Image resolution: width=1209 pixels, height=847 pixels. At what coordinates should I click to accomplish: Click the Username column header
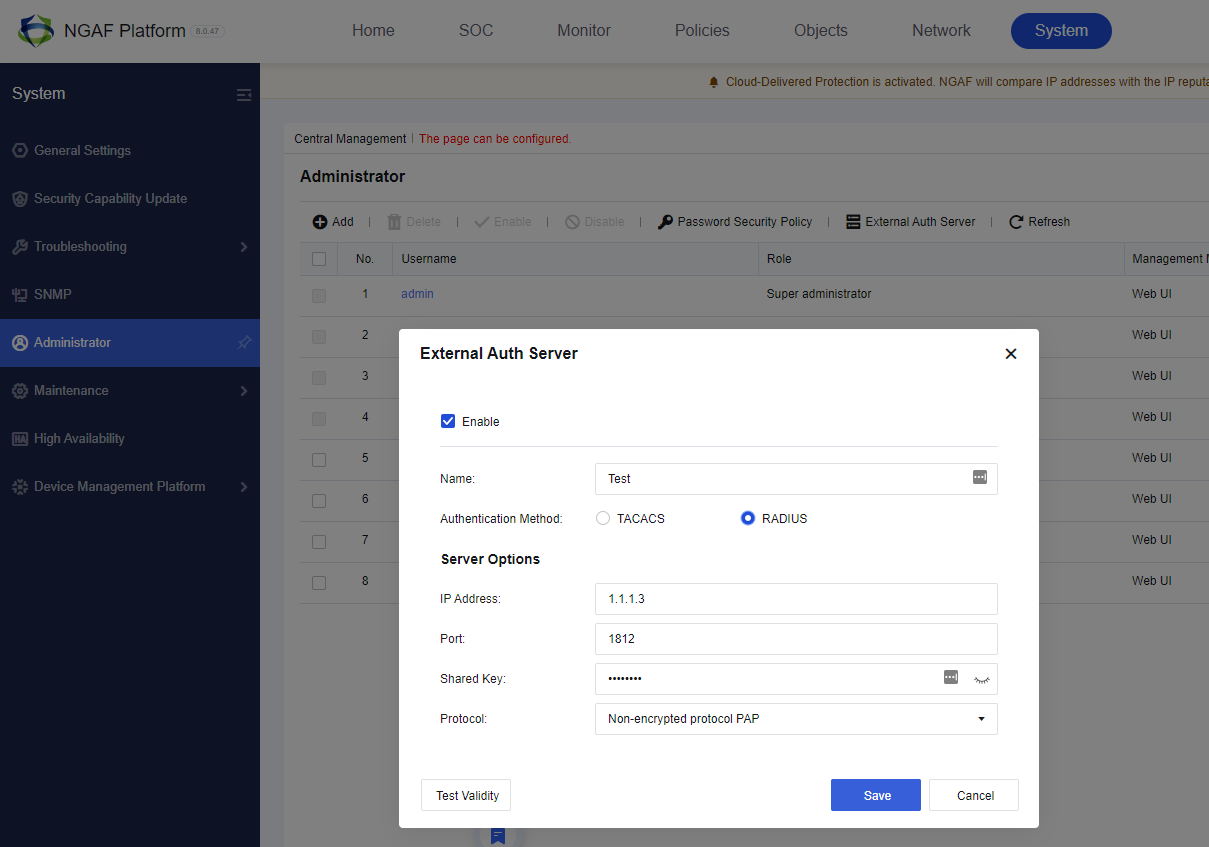575,259
